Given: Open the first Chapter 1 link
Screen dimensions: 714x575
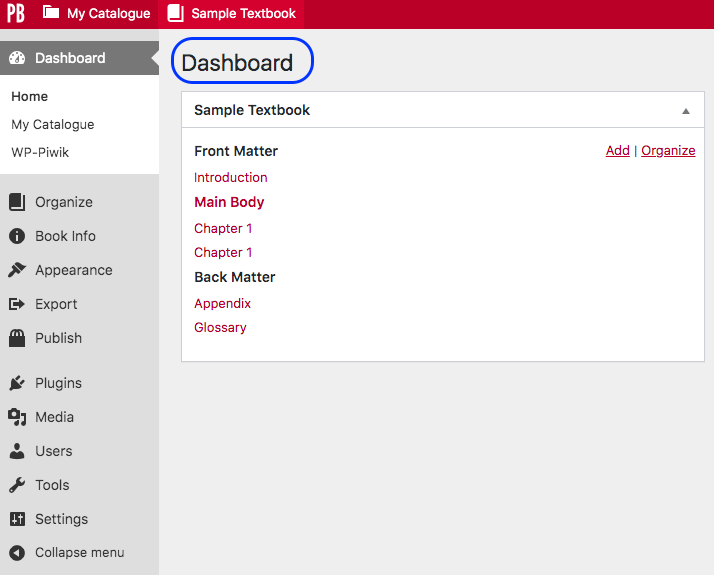Looking at the screenshot, I should point(223,228).
